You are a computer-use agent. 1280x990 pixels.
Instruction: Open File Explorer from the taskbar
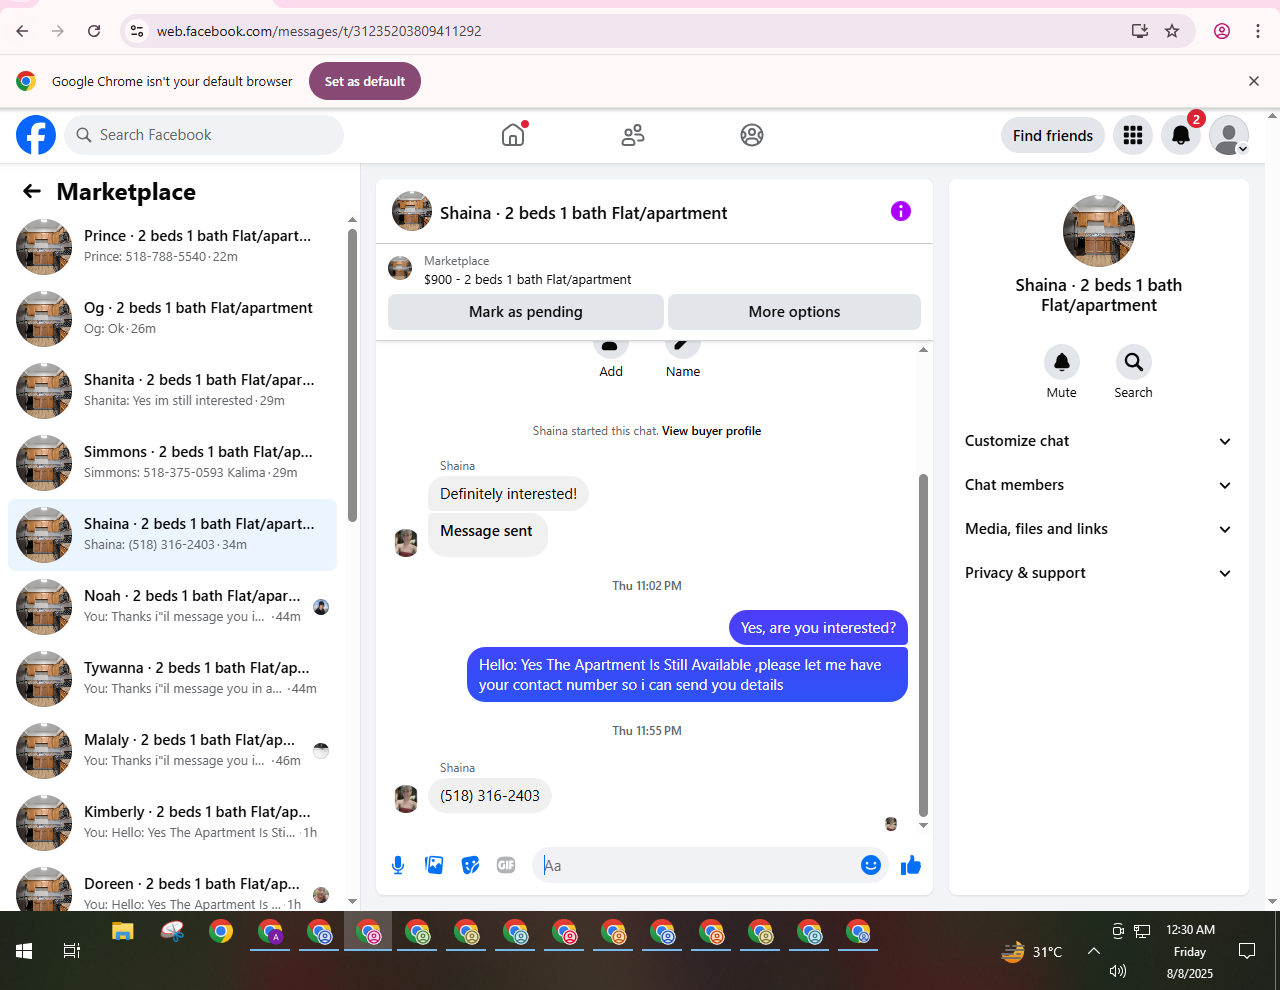click(x=122, y=932)
